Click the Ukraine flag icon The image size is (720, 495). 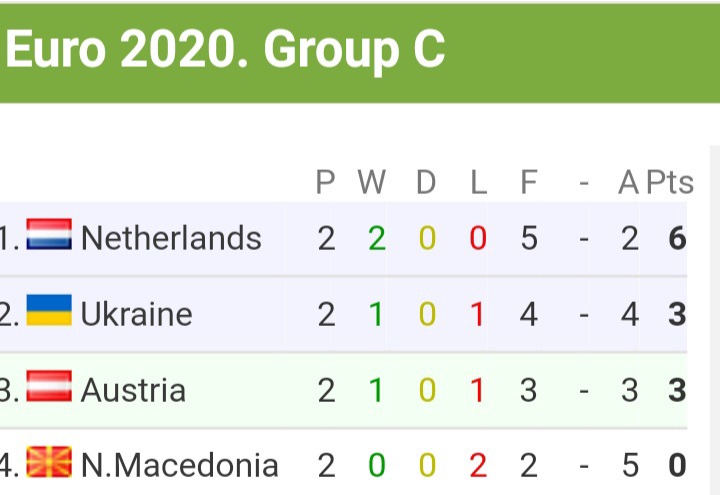click(x=49, y=312)
